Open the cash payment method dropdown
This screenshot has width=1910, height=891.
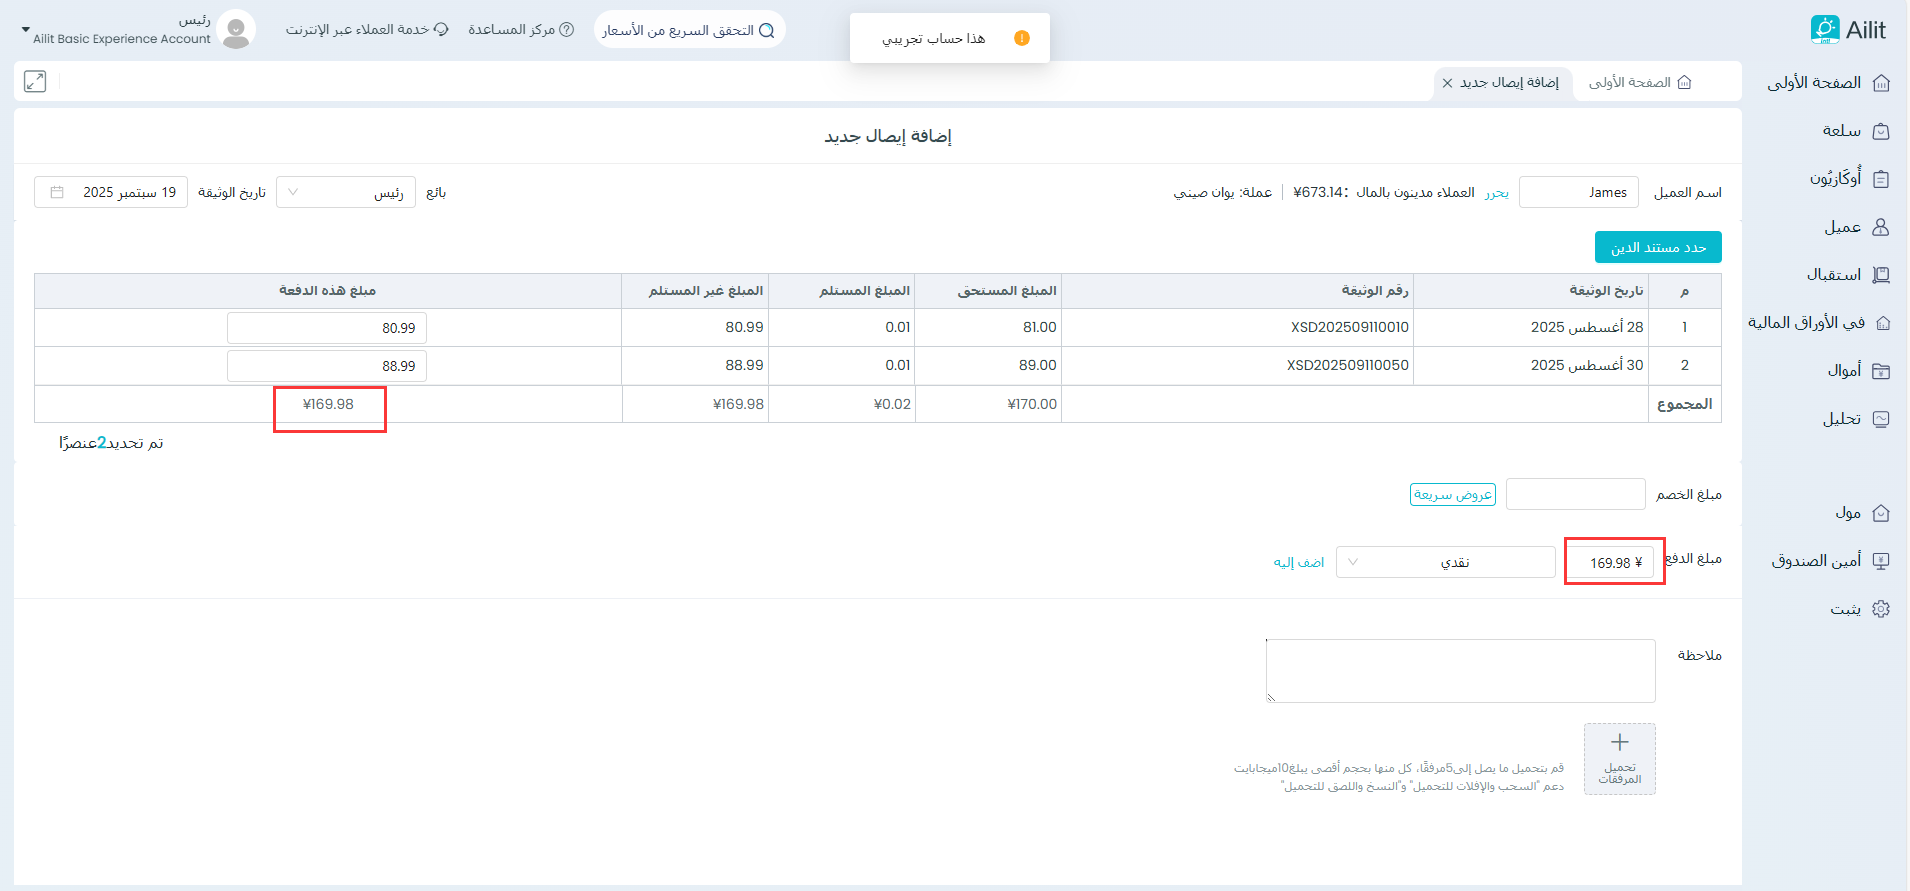tap(1445, 562)
